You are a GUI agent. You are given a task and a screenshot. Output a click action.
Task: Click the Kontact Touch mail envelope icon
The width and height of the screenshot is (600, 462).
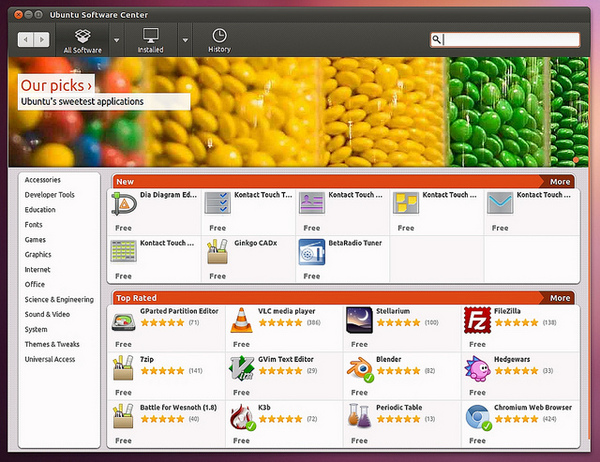500,203
